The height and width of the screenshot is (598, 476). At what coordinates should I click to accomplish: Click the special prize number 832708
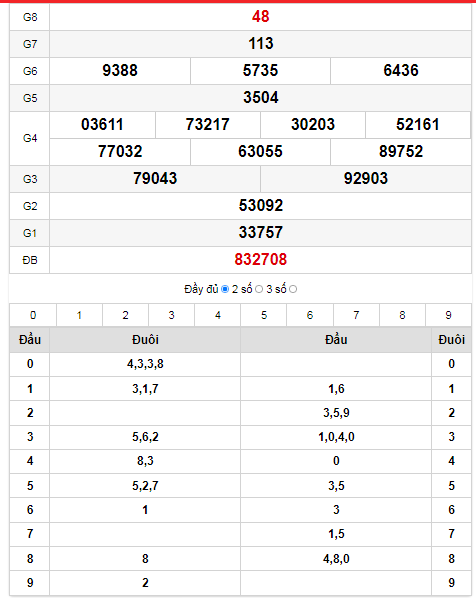point(261,260)
